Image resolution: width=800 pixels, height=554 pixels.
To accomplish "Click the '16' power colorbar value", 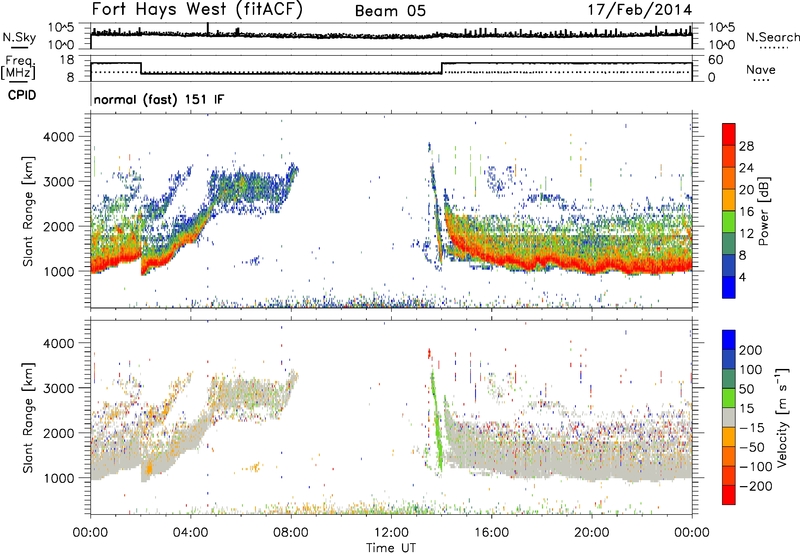I will pos(746,212).
